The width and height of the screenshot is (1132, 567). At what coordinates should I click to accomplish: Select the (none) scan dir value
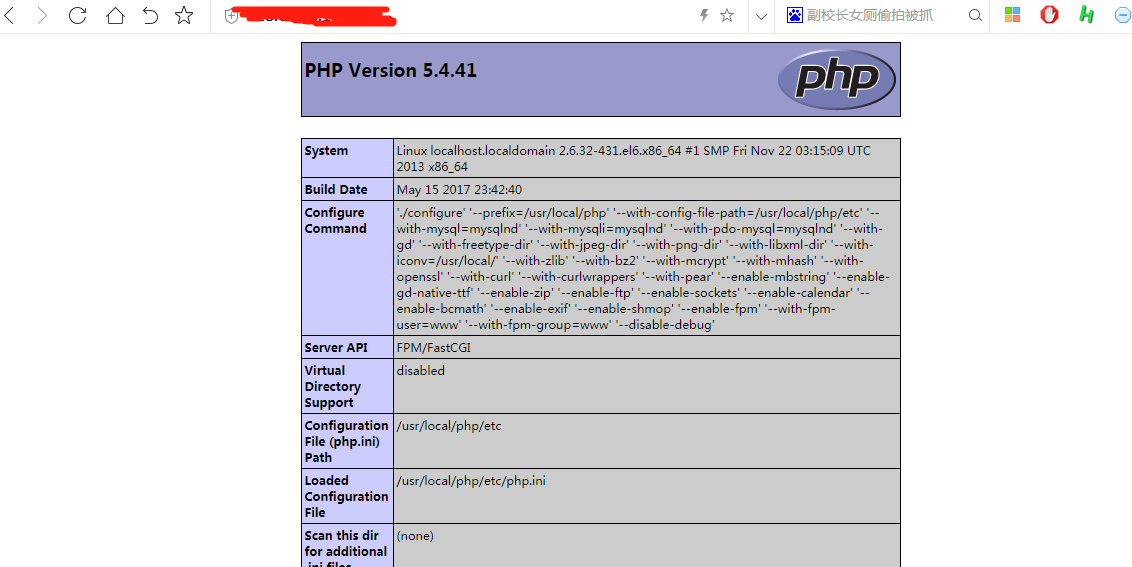click(x=415, y=536)
